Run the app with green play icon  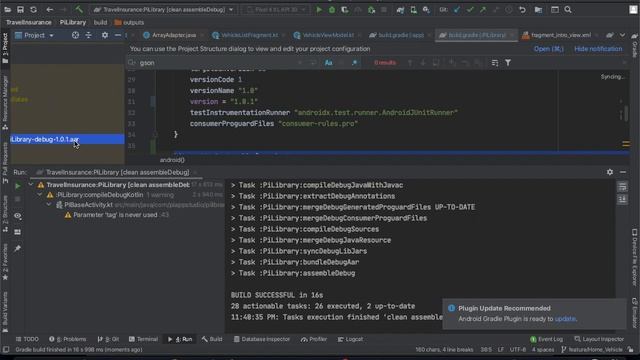[319, 9]
